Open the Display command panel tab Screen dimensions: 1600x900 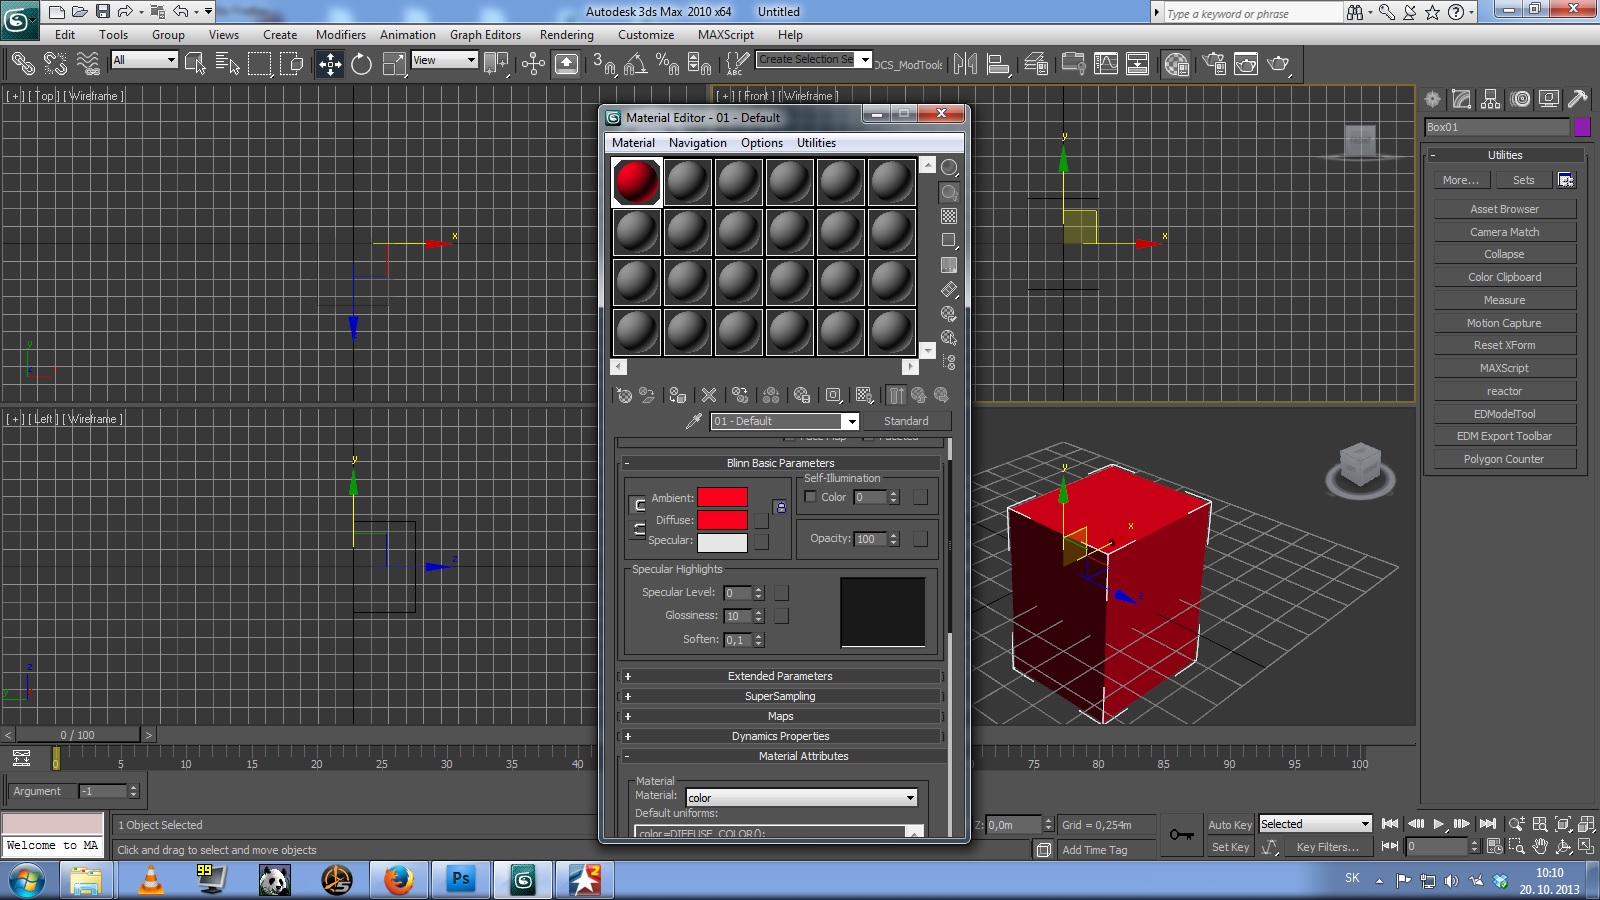point(1549,99)
